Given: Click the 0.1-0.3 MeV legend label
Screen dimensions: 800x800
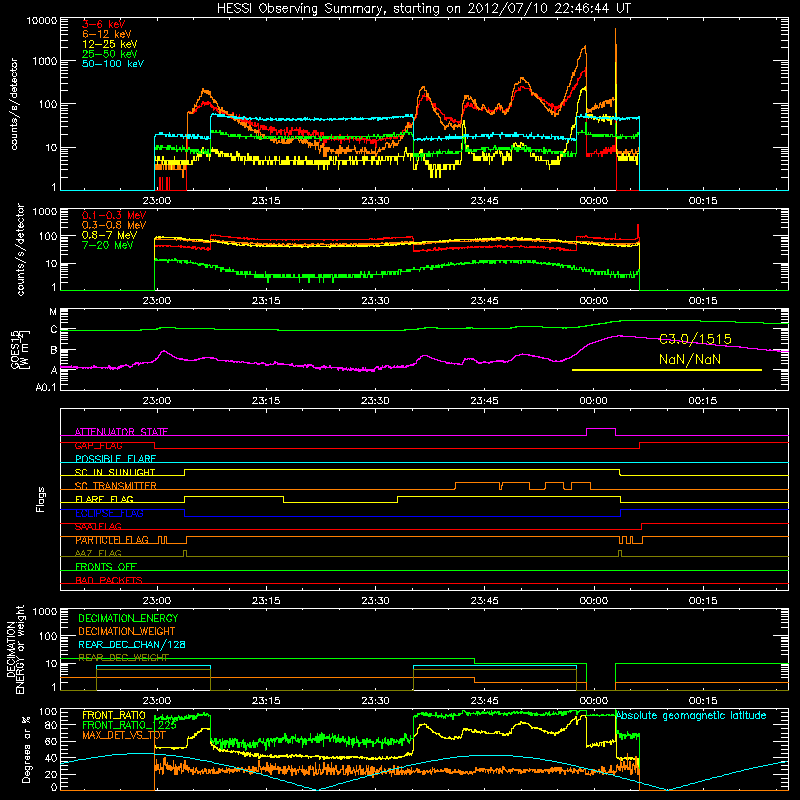Looking at the screenshot, I should point(113,216).
